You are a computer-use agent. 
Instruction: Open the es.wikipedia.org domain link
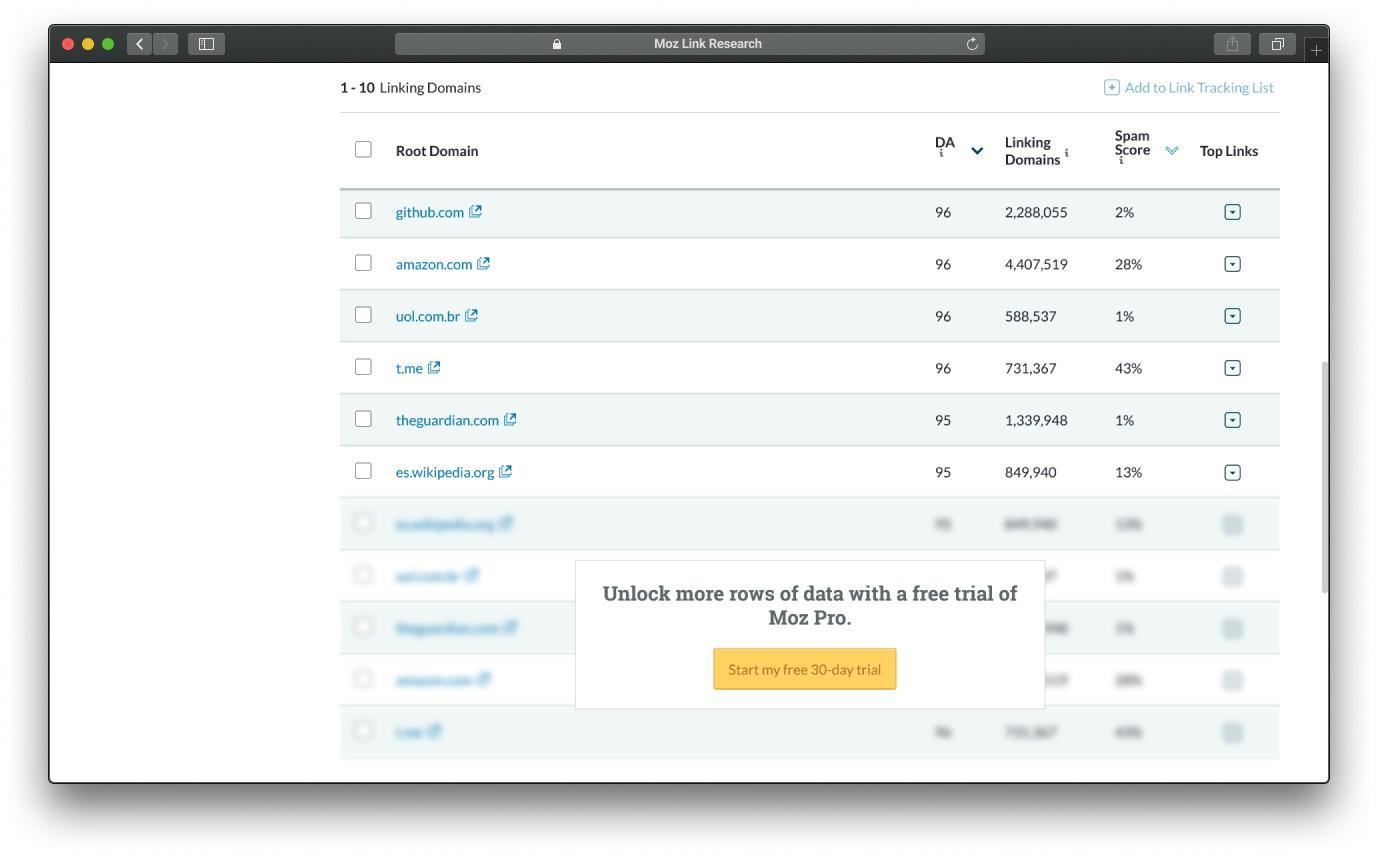point(445,472)
